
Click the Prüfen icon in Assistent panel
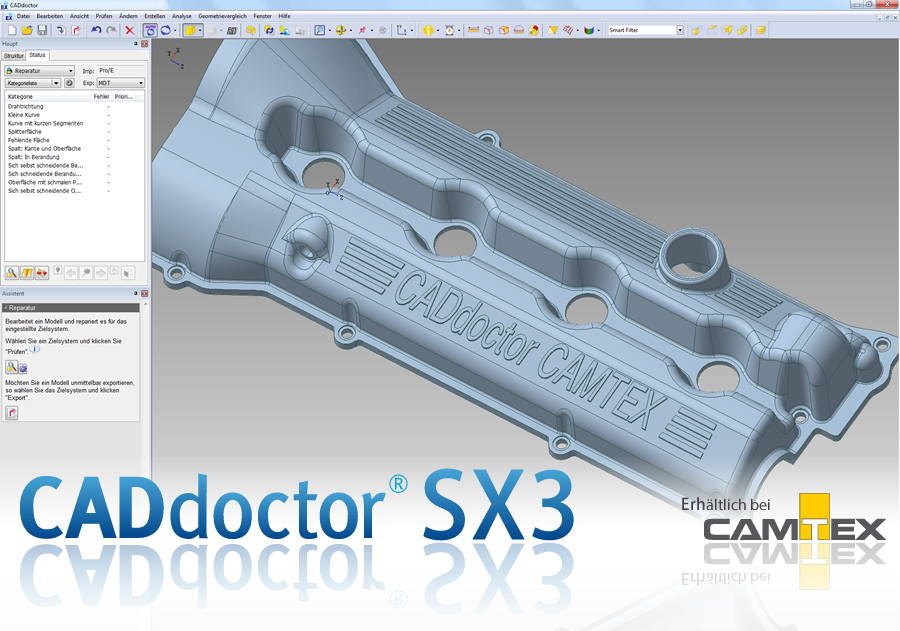coord(11,366)
